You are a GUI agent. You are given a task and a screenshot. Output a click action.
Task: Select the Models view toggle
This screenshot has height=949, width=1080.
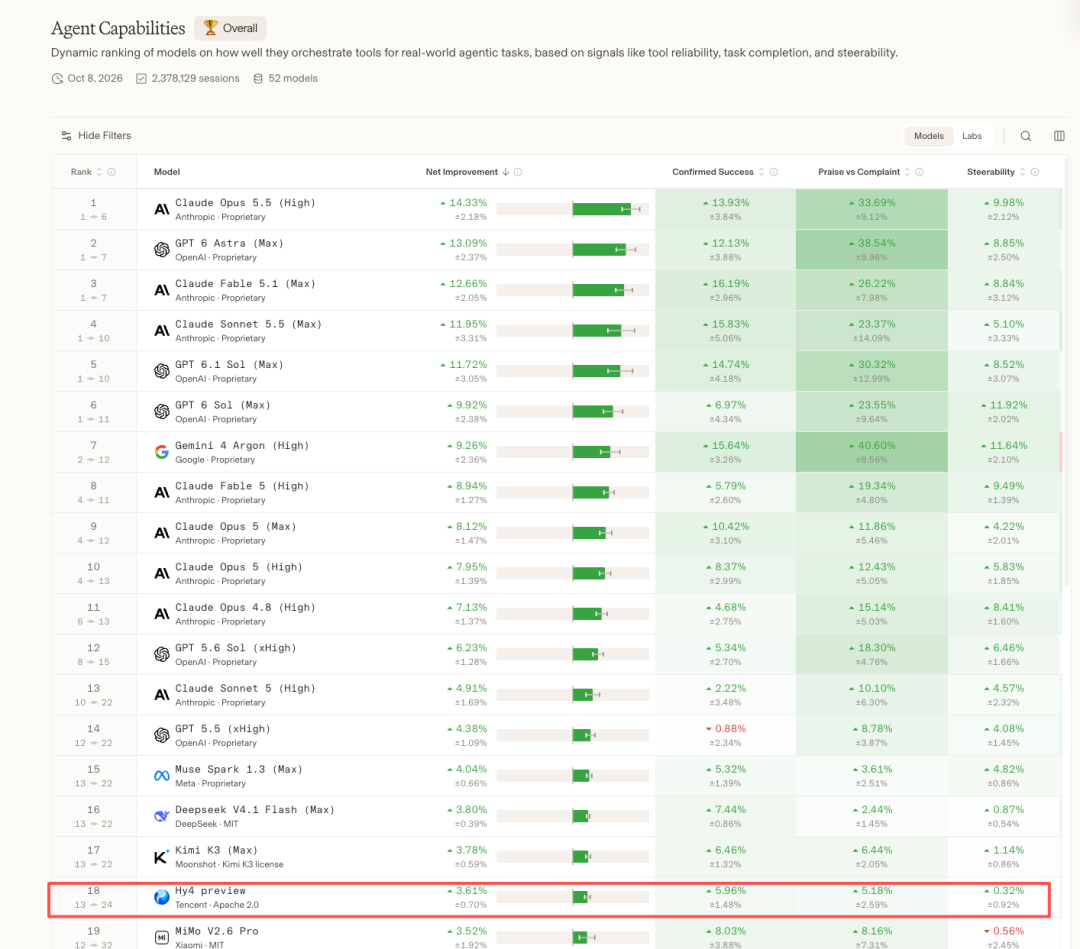pyautogui.click(x=928, y=136)
